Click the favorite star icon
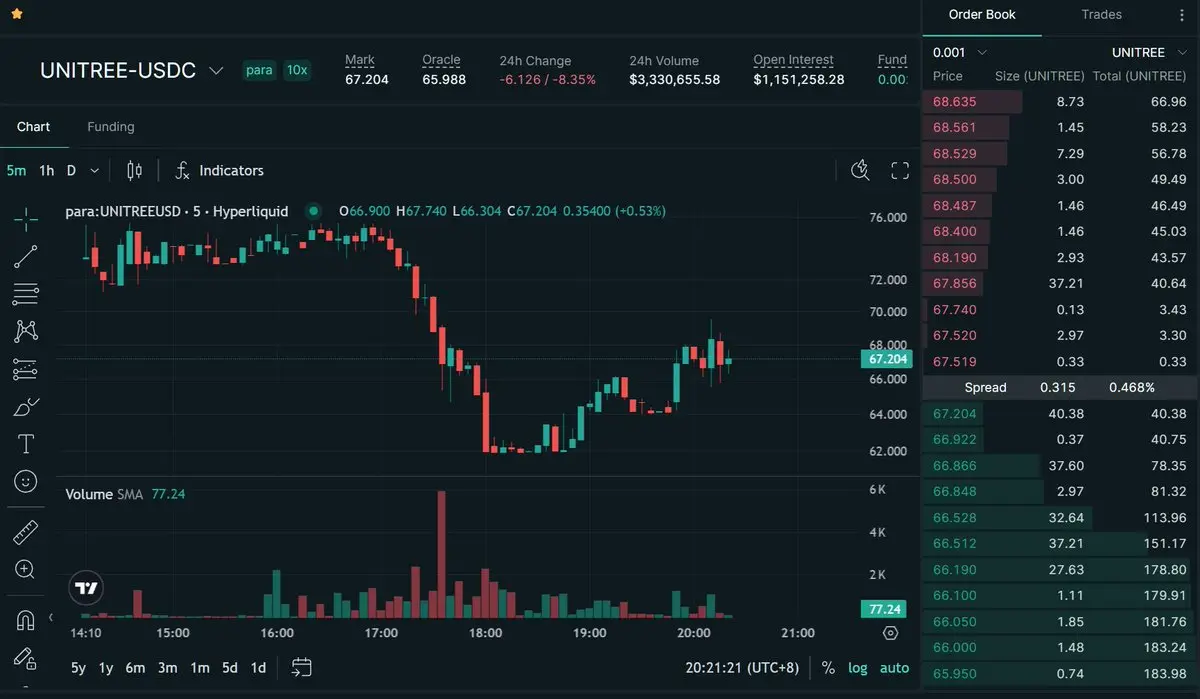Viewport: 1200px width, 699px height. pyautogui.click(x=17, y=15)
